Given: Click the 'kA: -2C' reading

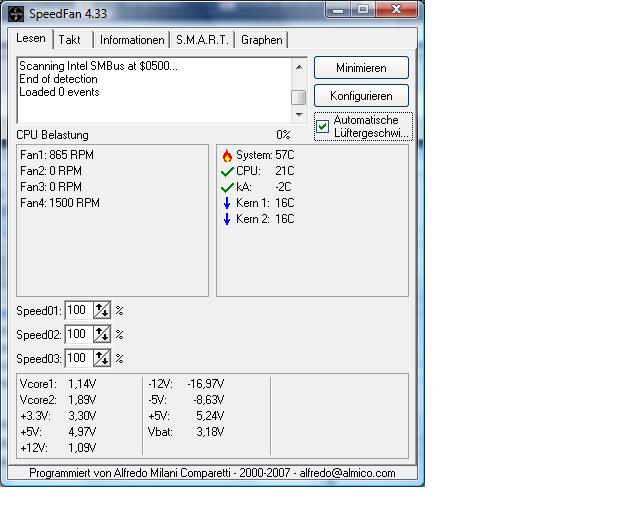Looking at the screenshot, I should pos(264,187).
